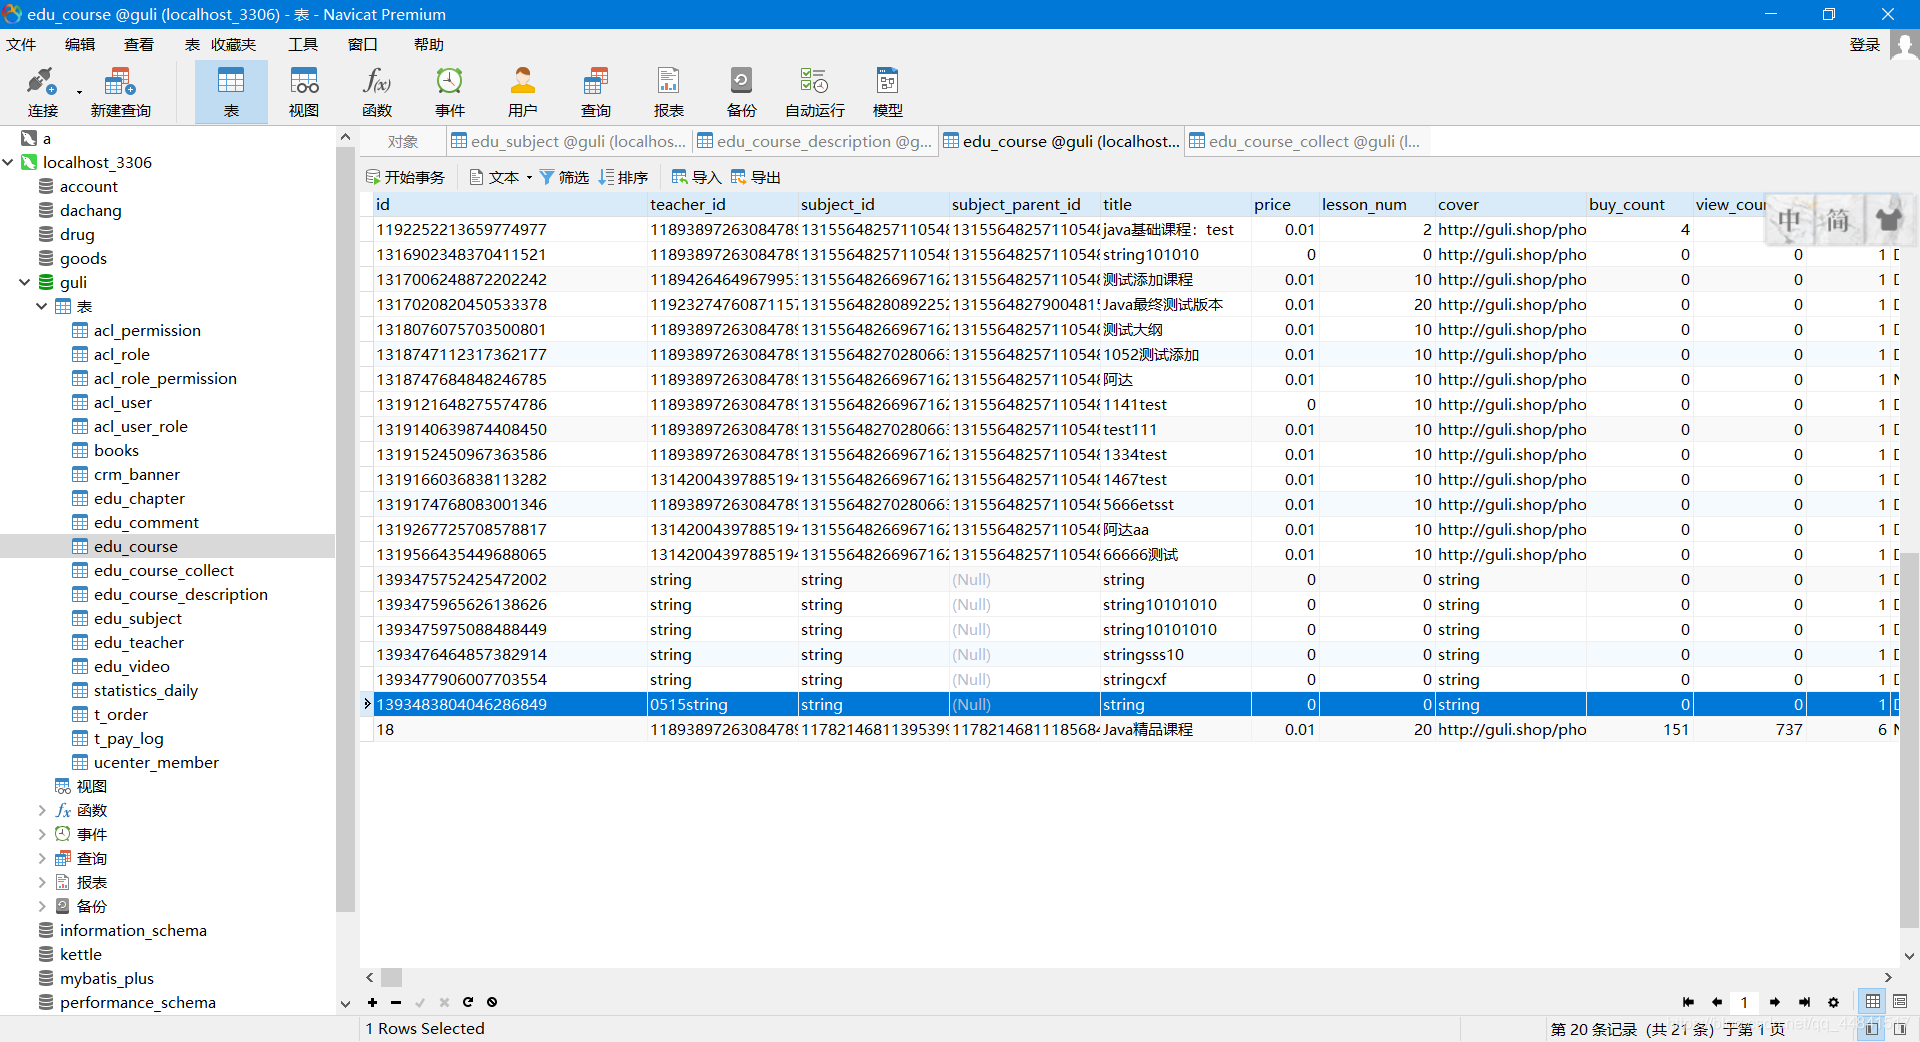The width and height of the screenshot is (1920, 1042).
Task: Click the 排序 (Sort) button
Action: click(623, 177)
